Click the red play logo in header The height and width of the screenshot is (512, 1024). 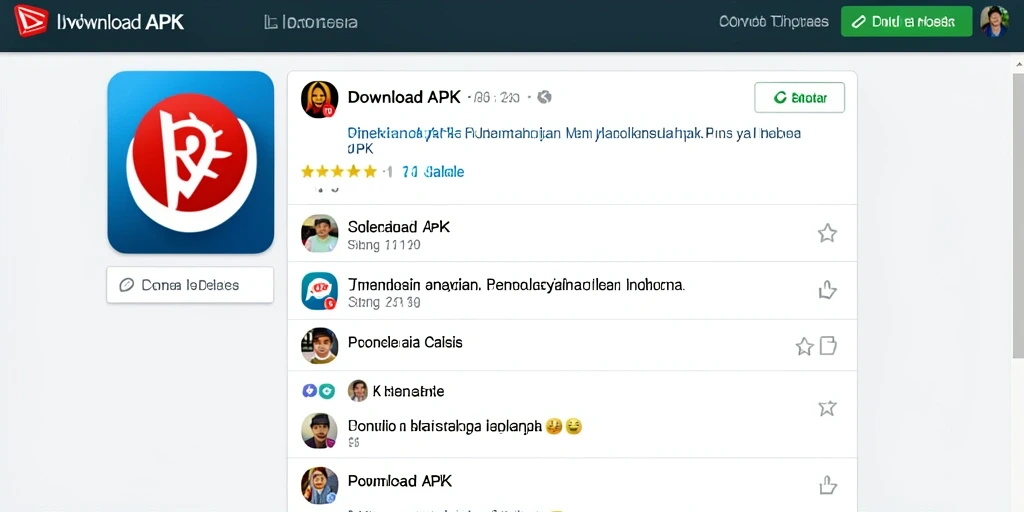[x=31, y=21]
